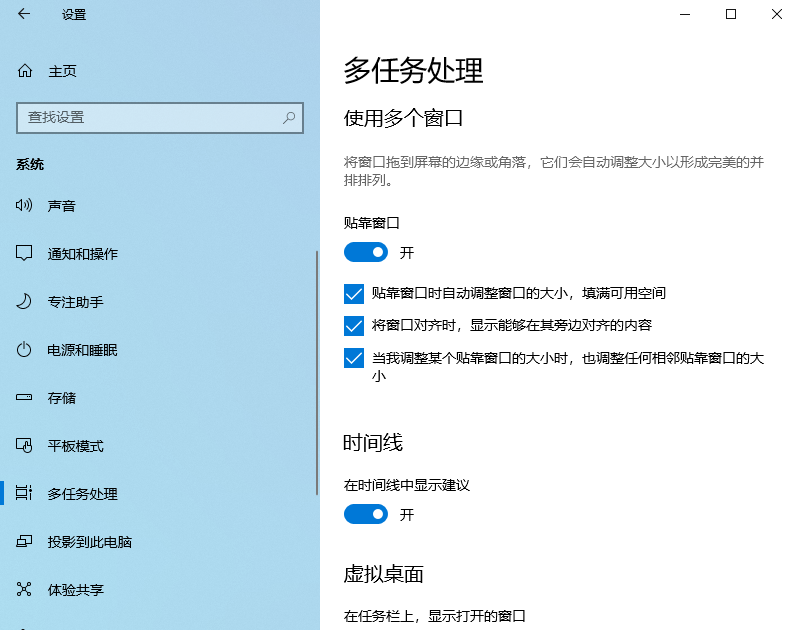797x630 pixels.
Task: Click the 投影到此电脑 projector icon
Action: [x=25, y=542]
